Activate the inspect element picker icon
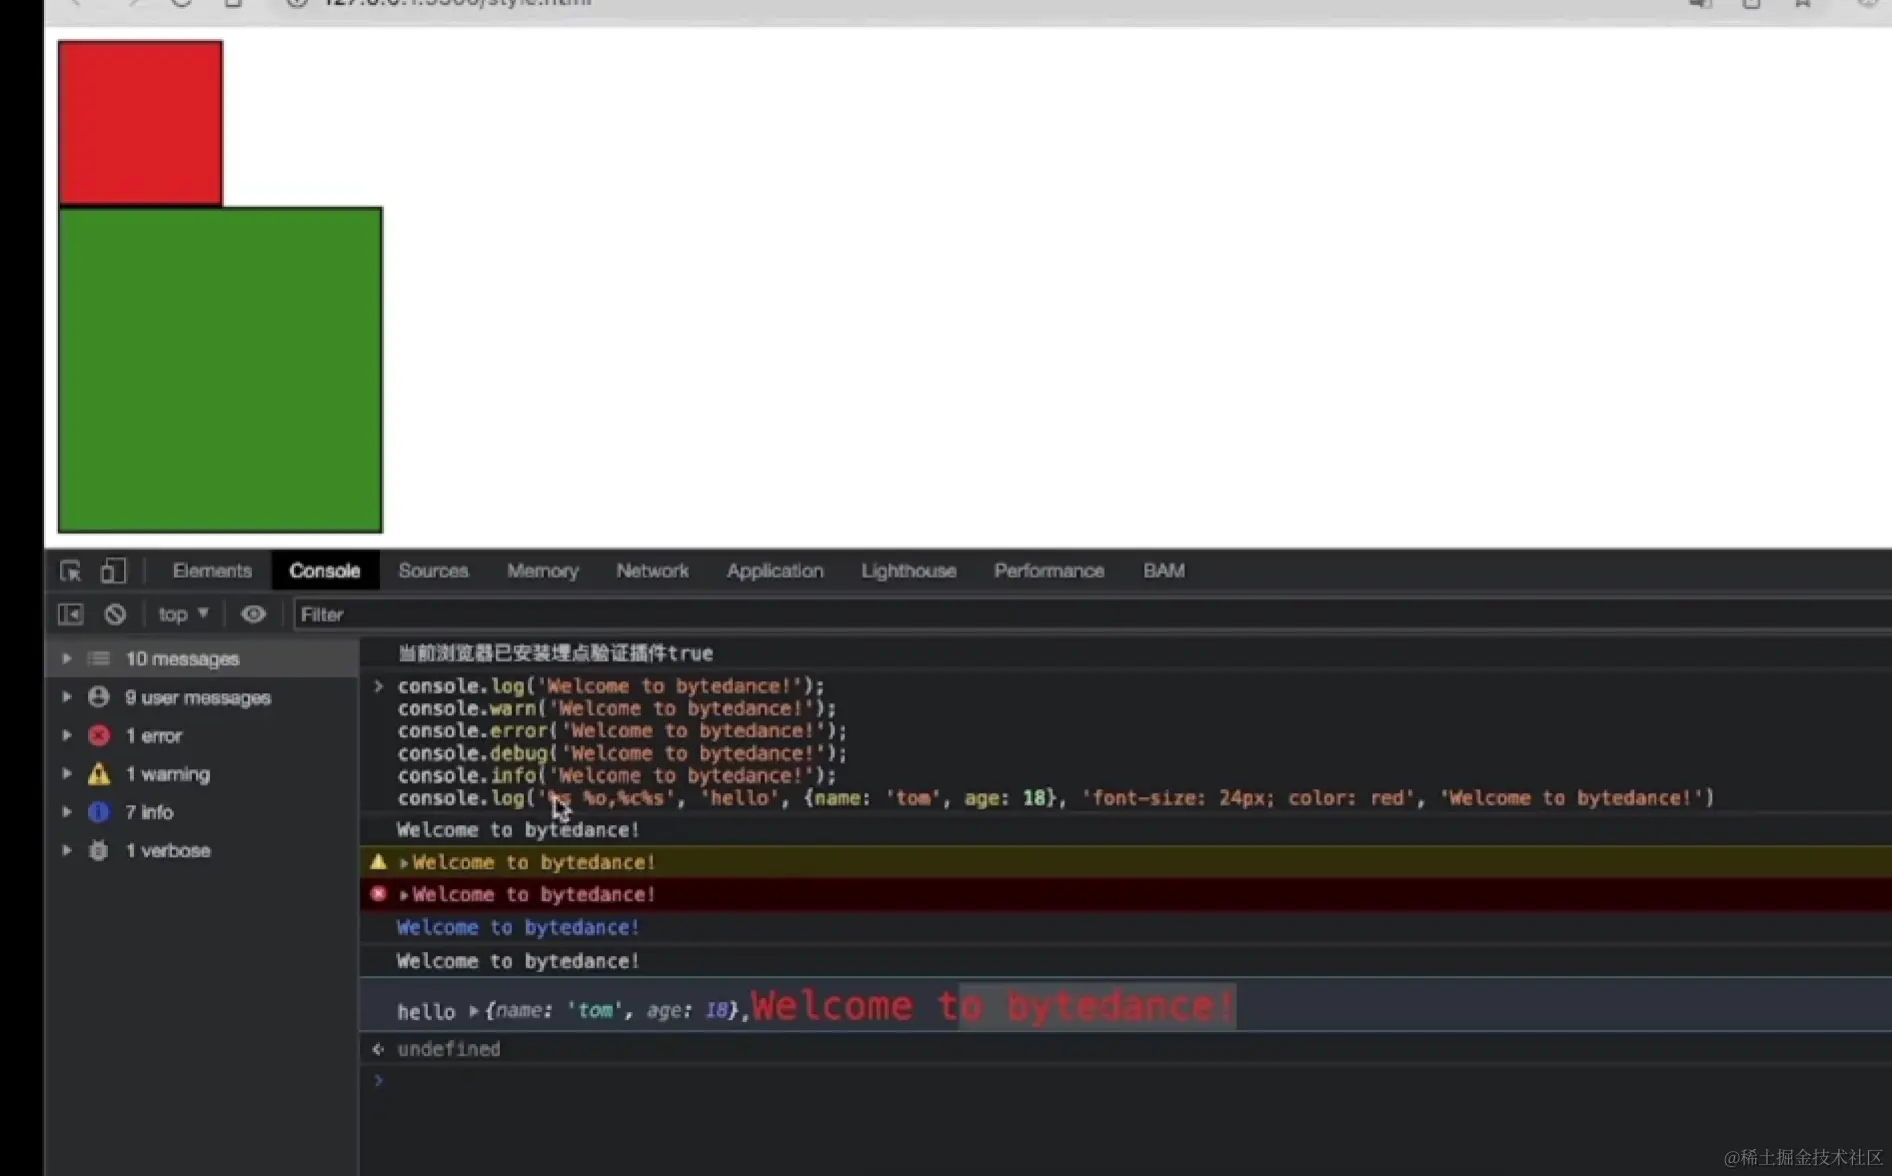The image size is (1892, 1176). pyautogui.click(x=70, y=571)
